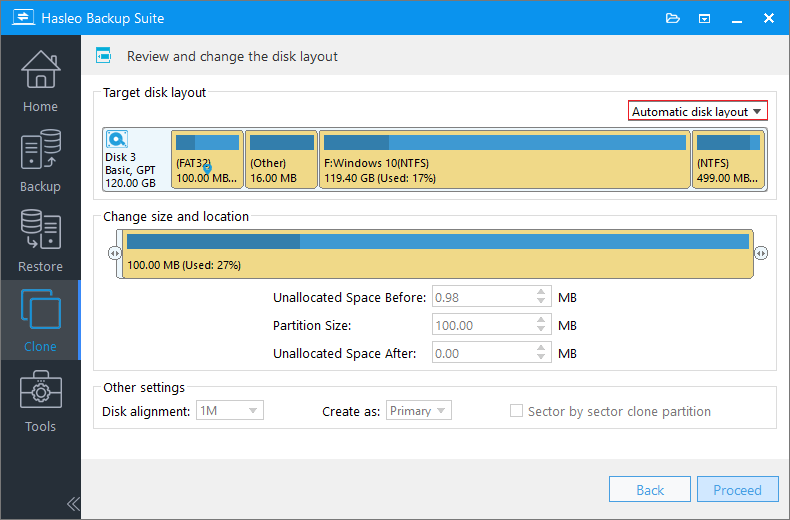Select the Other 16.00 MB partition

pyautogui.click(x=281, y=159)
